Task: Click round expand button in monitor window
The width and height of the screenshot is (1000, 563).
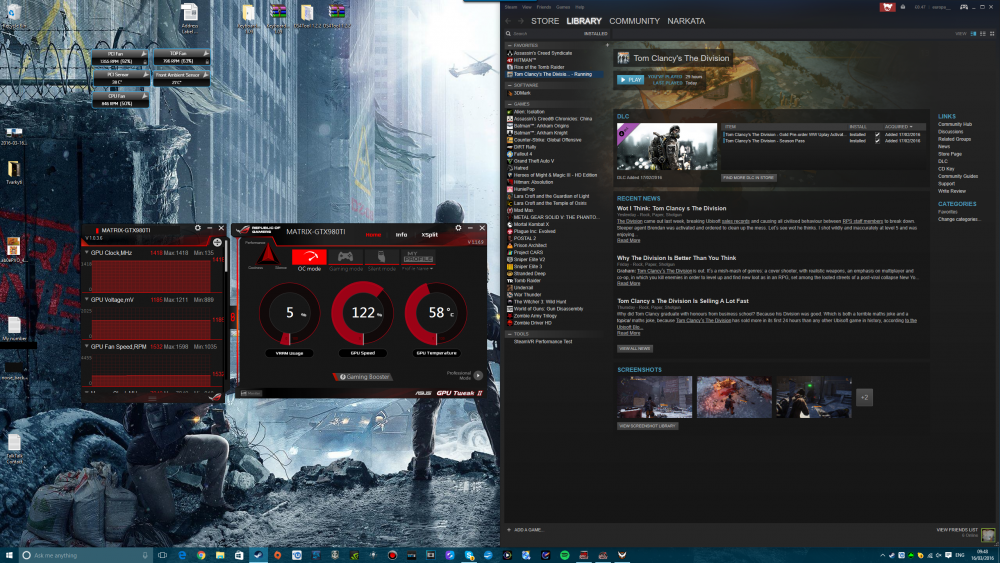Action: [217, 242]
